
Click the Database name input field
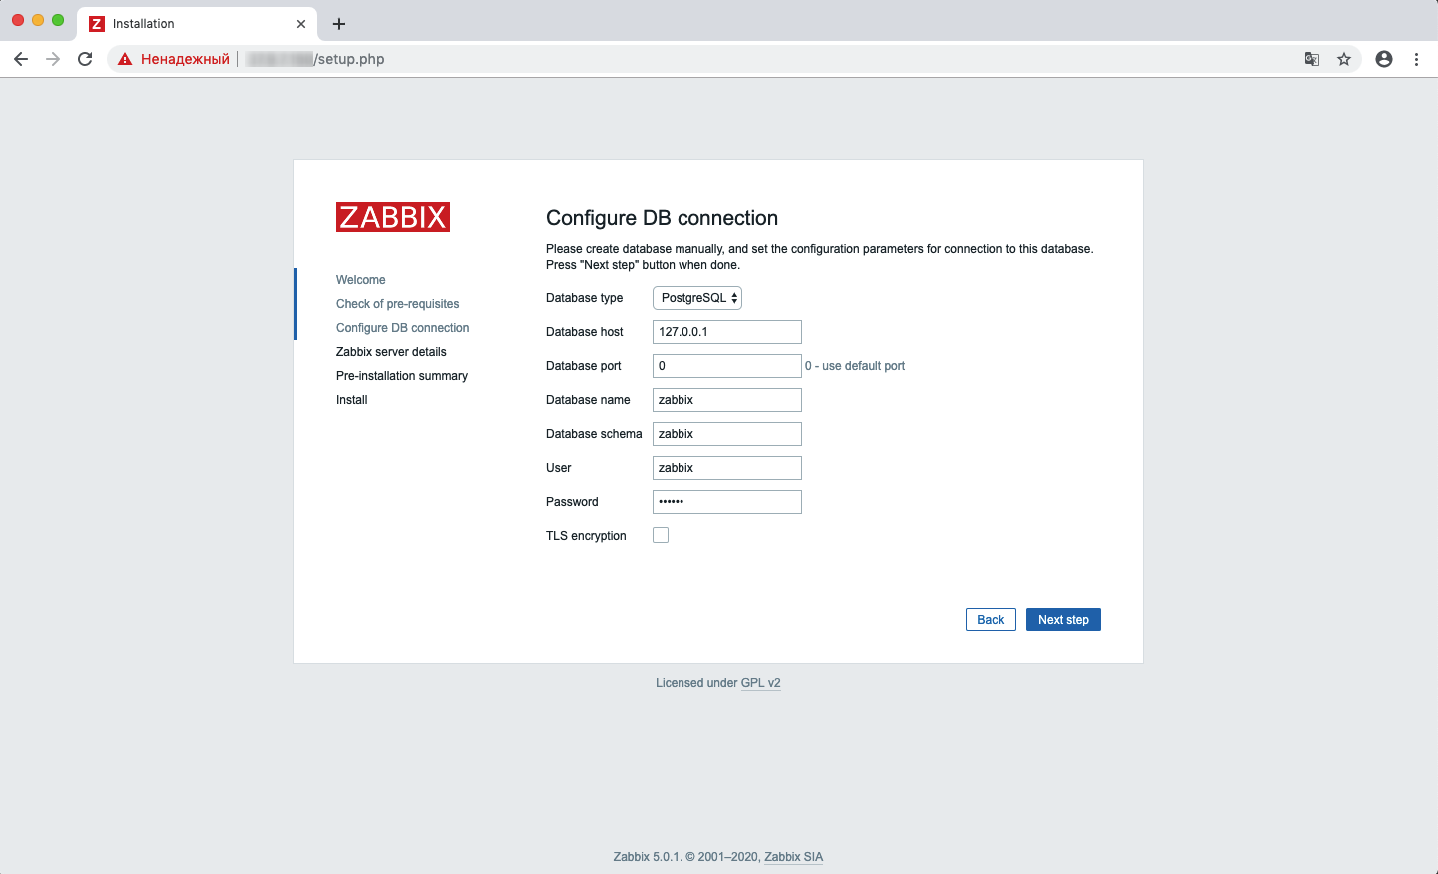coord(727,400)
